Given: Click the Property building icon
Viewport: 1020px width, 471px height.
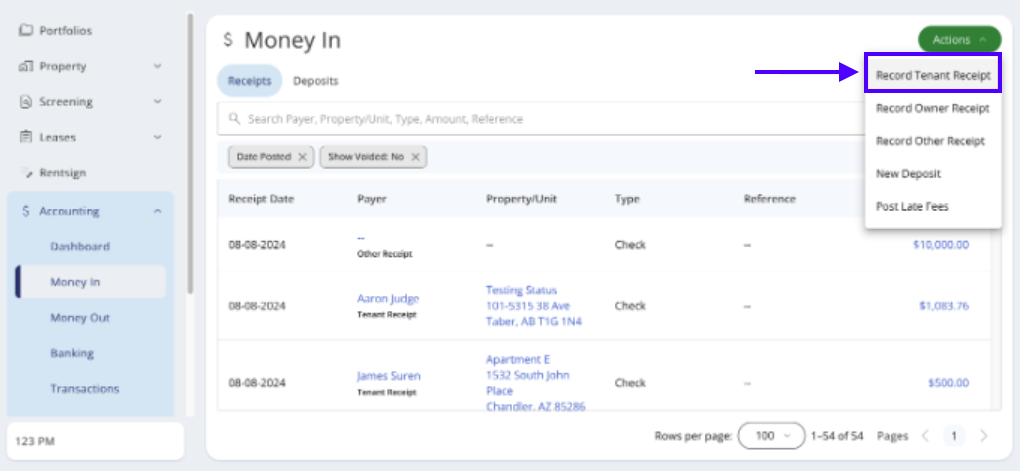Looking at the screenshot, I should pos(26,66).
